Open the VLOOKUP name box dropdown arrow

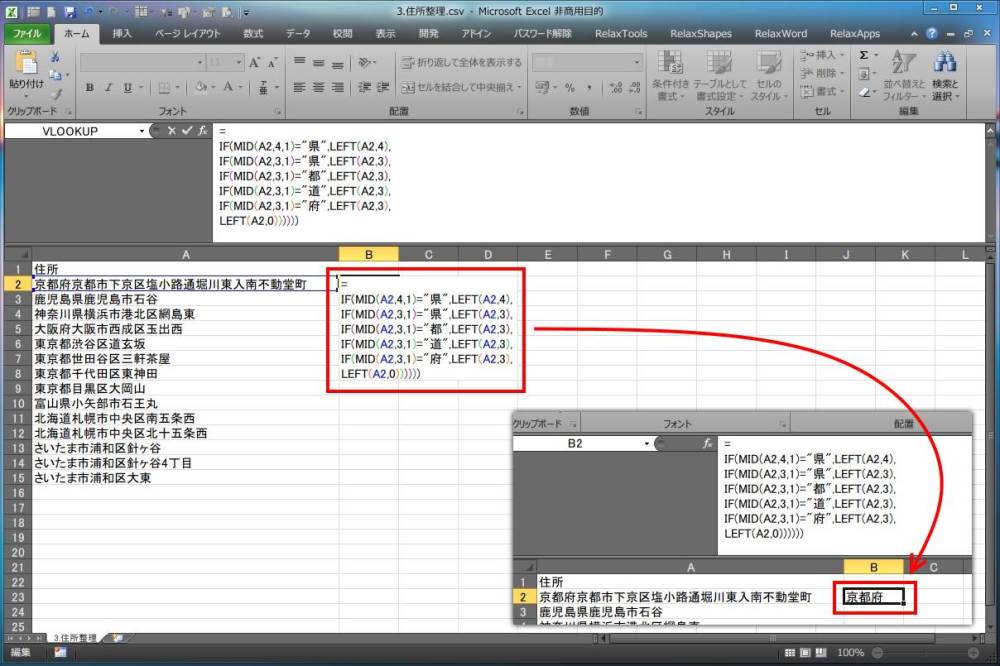coord(142,131)
